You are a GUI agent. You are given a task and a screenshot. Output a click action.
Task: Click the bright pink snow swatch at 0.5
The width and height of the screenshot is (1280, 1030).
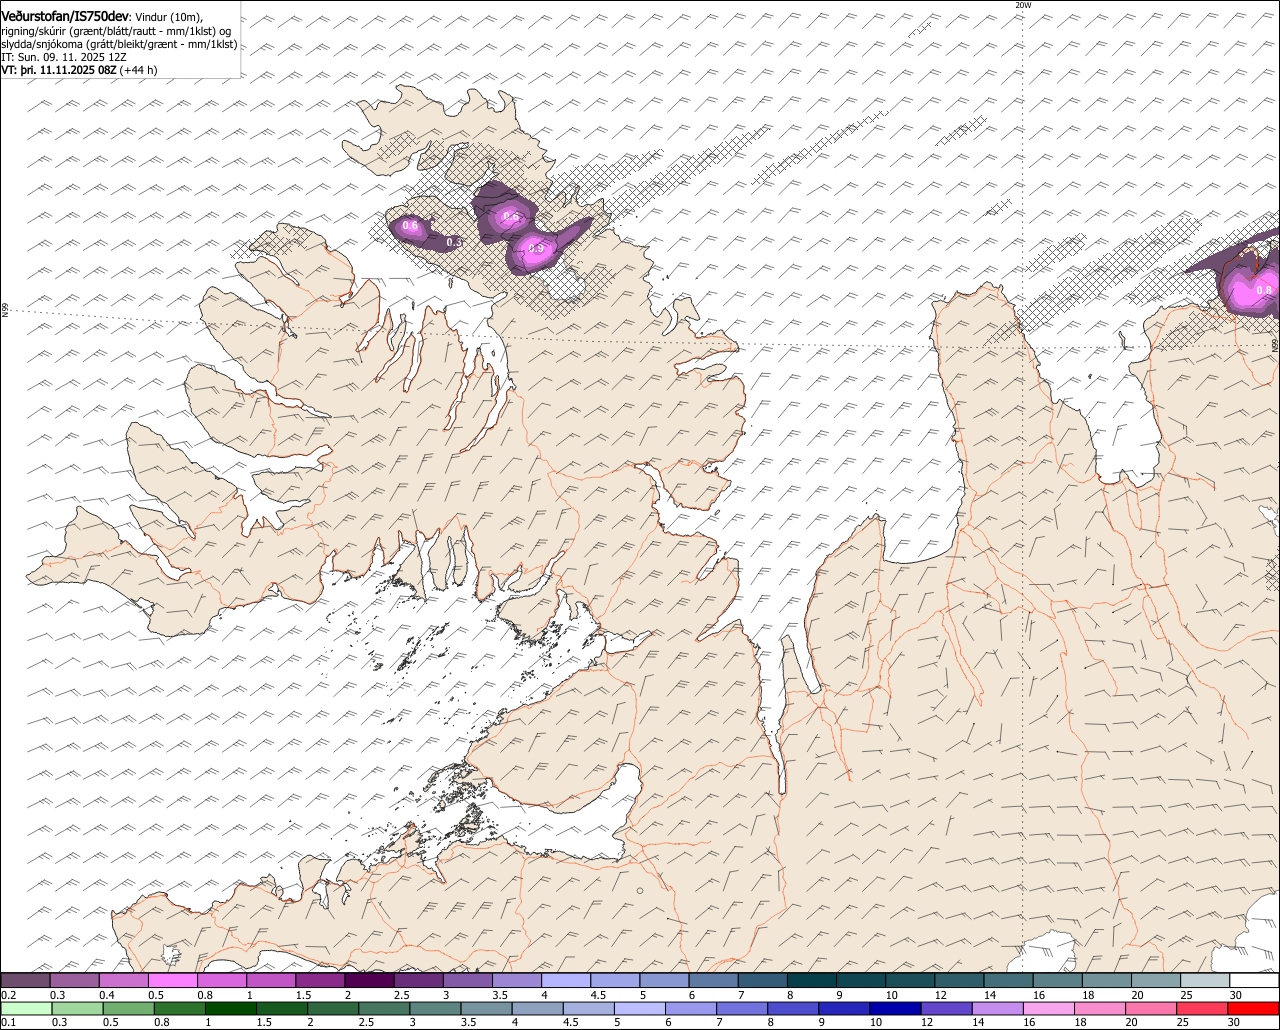tap(172, 981)
